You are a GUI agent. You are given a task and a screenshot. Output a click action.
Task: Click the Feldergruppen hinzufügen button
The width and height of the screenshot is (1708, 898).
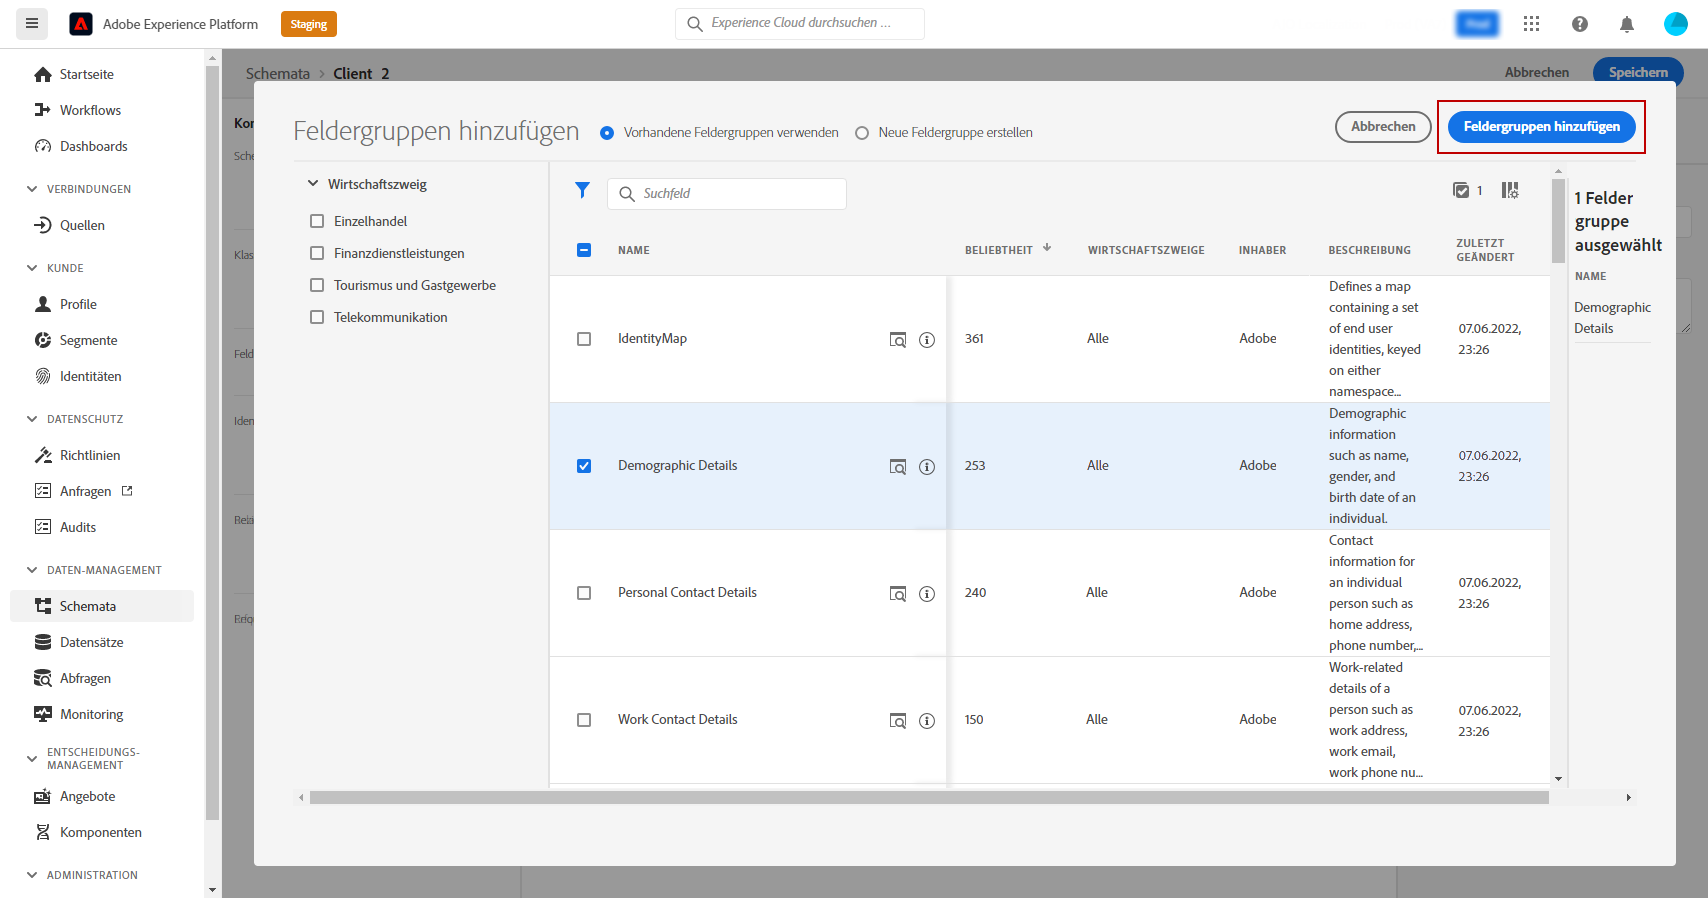tap(1541, 127)
